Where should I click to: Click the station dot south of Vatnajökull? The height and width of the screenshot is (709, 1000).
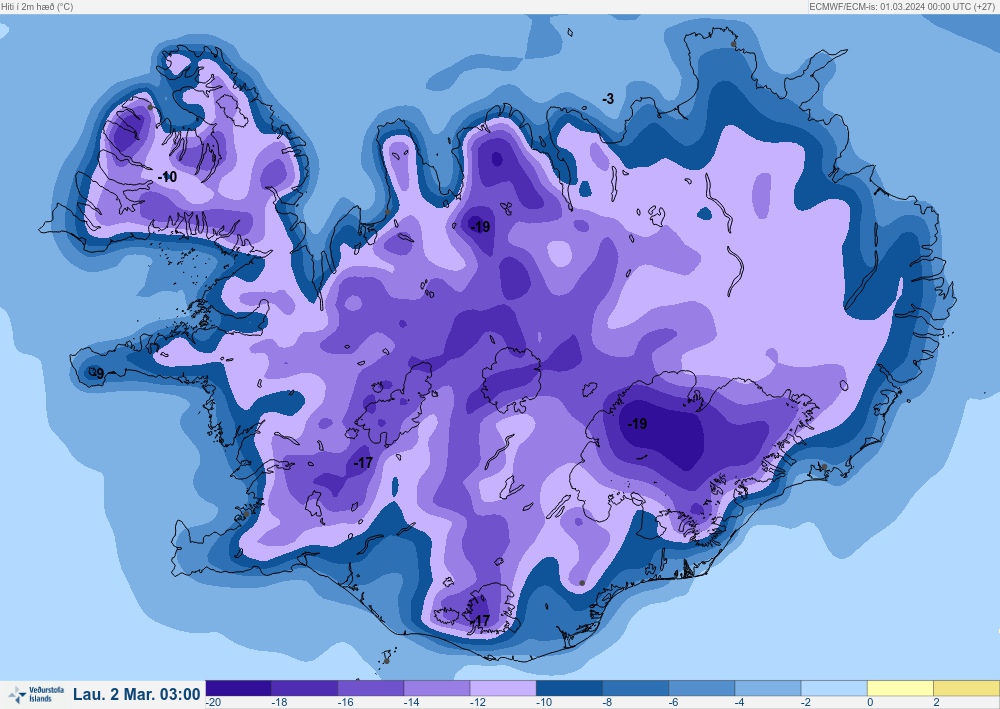click(582, 583)
